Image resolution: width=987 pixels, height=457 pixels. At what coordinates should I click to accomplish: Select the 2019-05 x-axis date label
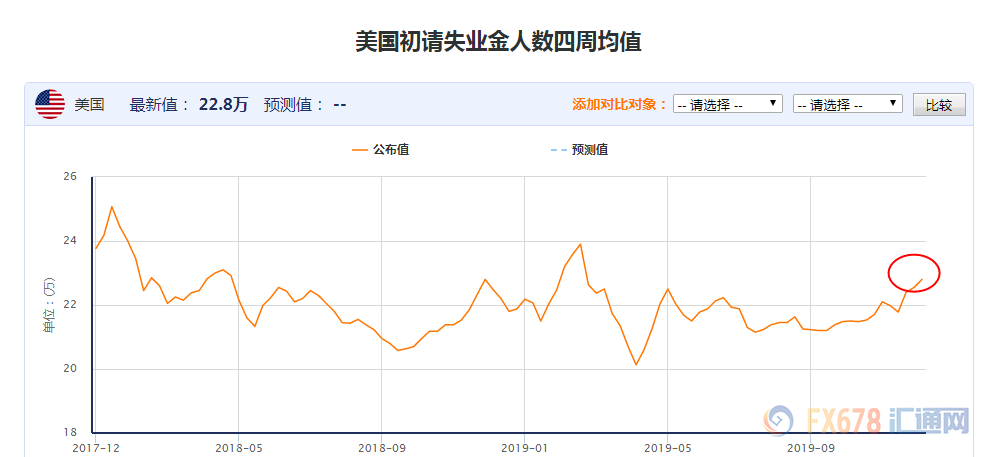[x=667, y=448]
